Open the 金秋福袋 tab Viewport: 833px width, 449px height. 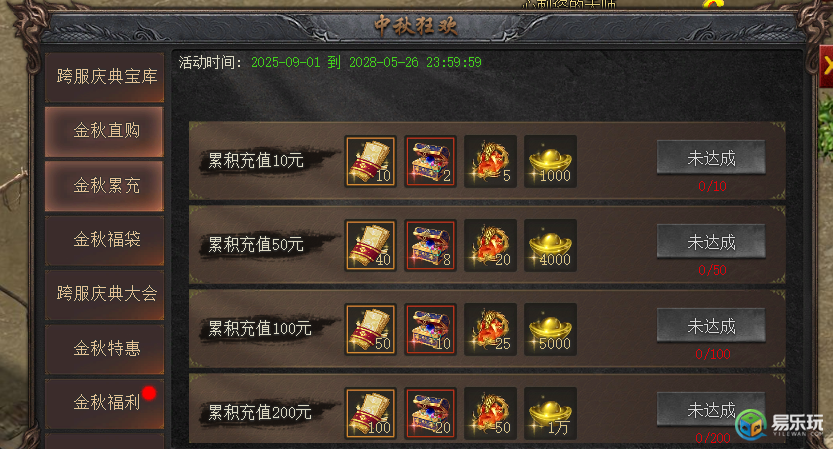pyautogui.click(x=105, y=240)
